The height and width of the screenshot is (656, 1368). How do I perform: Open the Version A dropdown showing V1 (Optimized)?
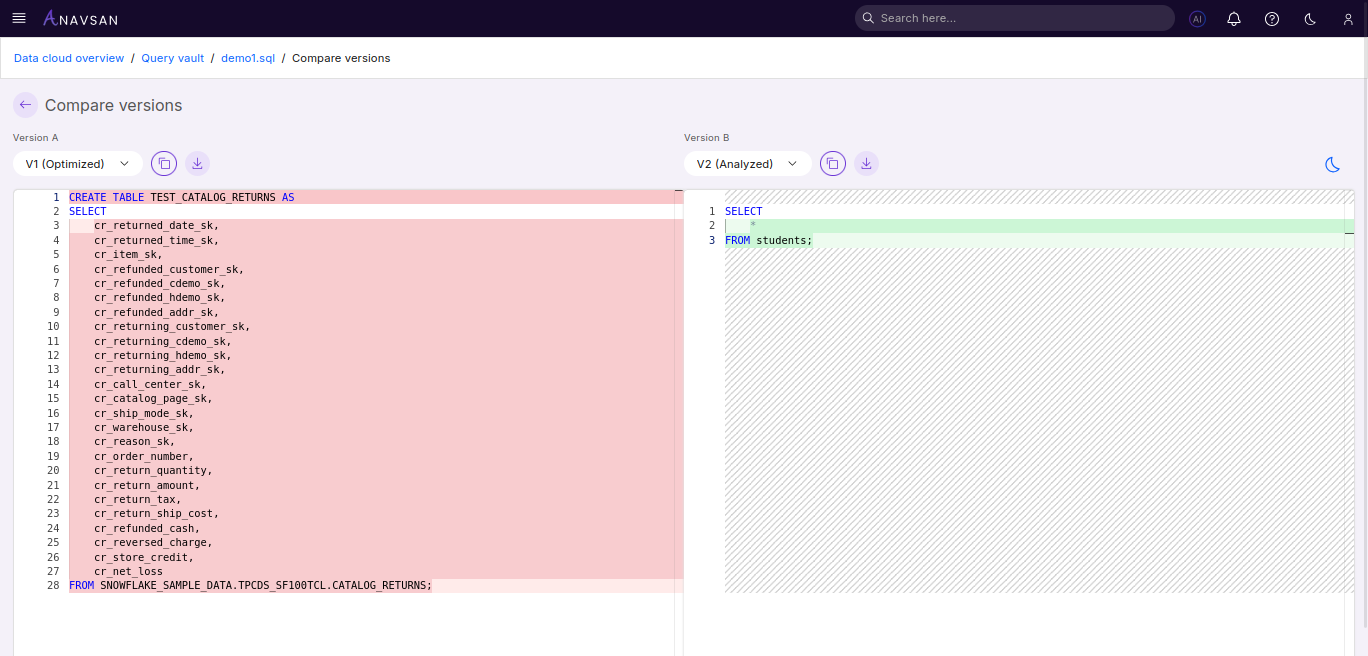[x=77, y=163]
